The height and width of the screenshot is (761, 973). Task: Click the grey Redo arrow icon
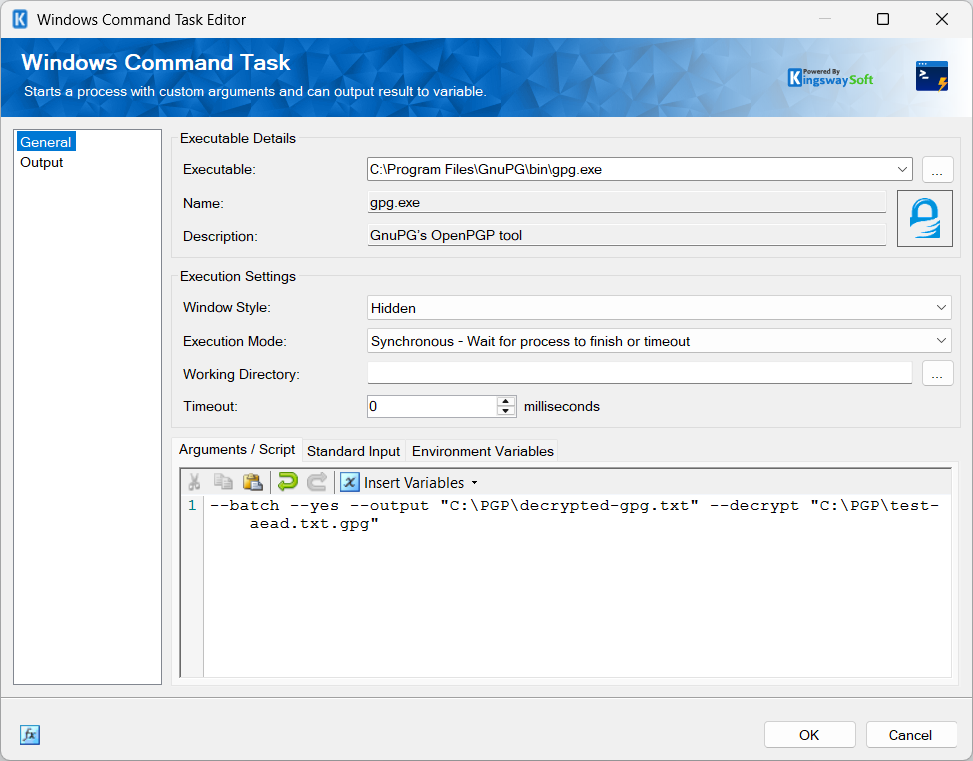(317, 482)
